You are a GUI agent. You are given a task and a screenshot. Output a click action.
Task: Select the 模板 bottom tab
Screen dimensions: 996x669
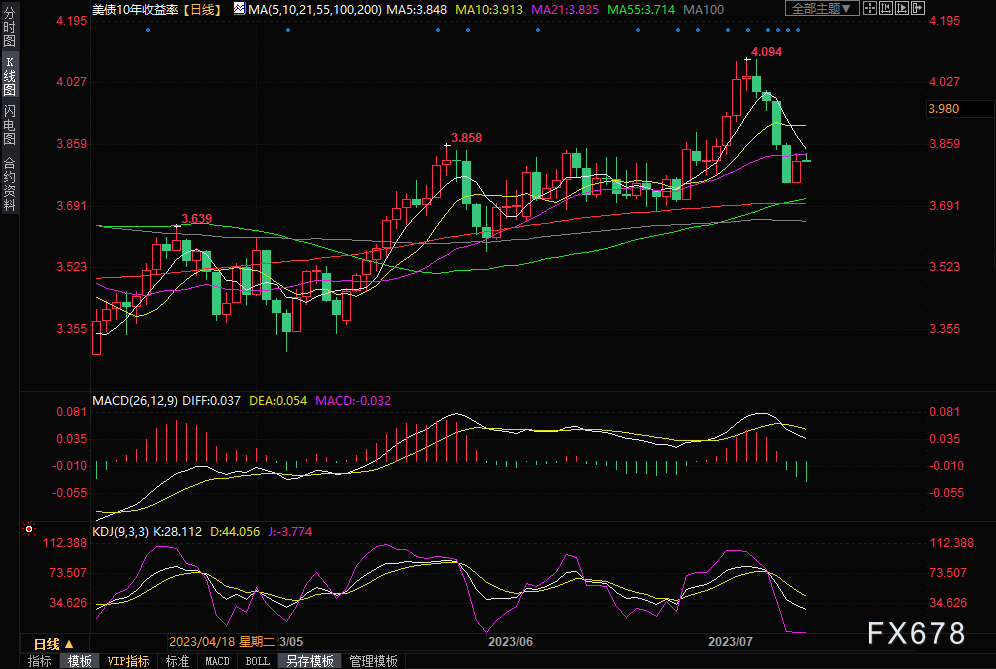click(x=79, y=661)
